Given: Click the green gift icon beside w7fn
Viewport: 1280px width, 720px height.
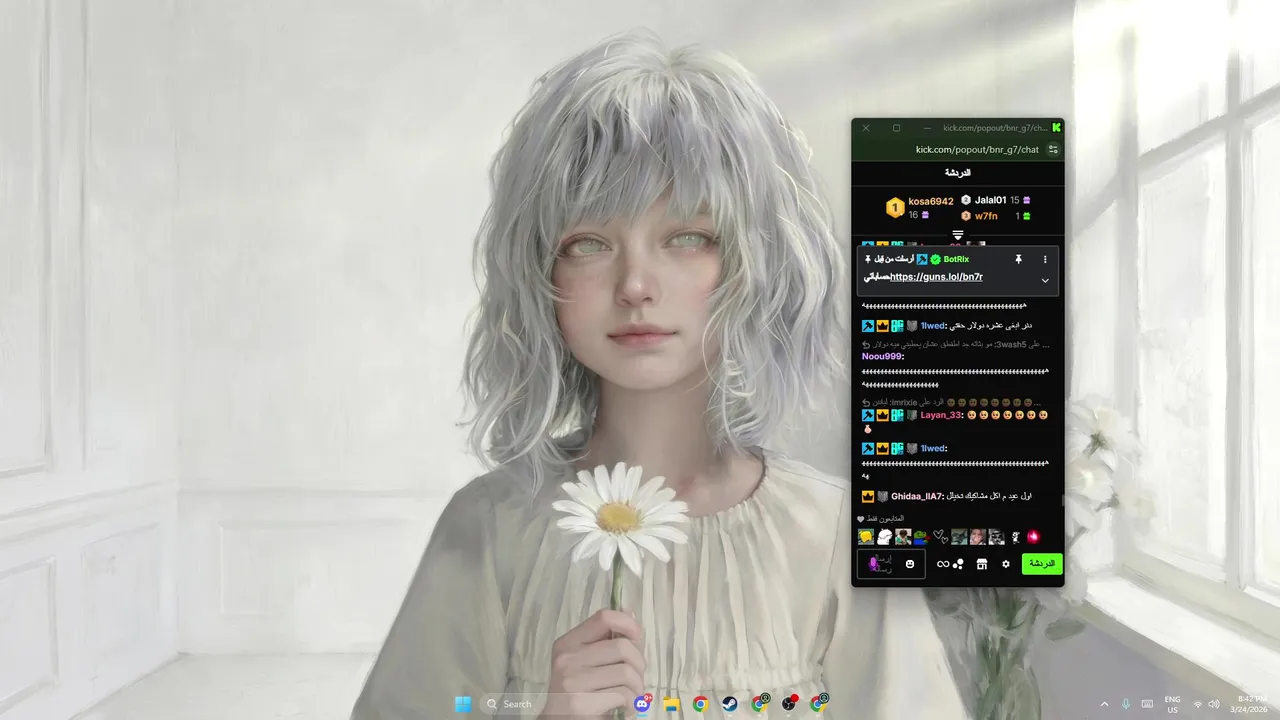Looking at the screenshot, I should click(1026, 216).
